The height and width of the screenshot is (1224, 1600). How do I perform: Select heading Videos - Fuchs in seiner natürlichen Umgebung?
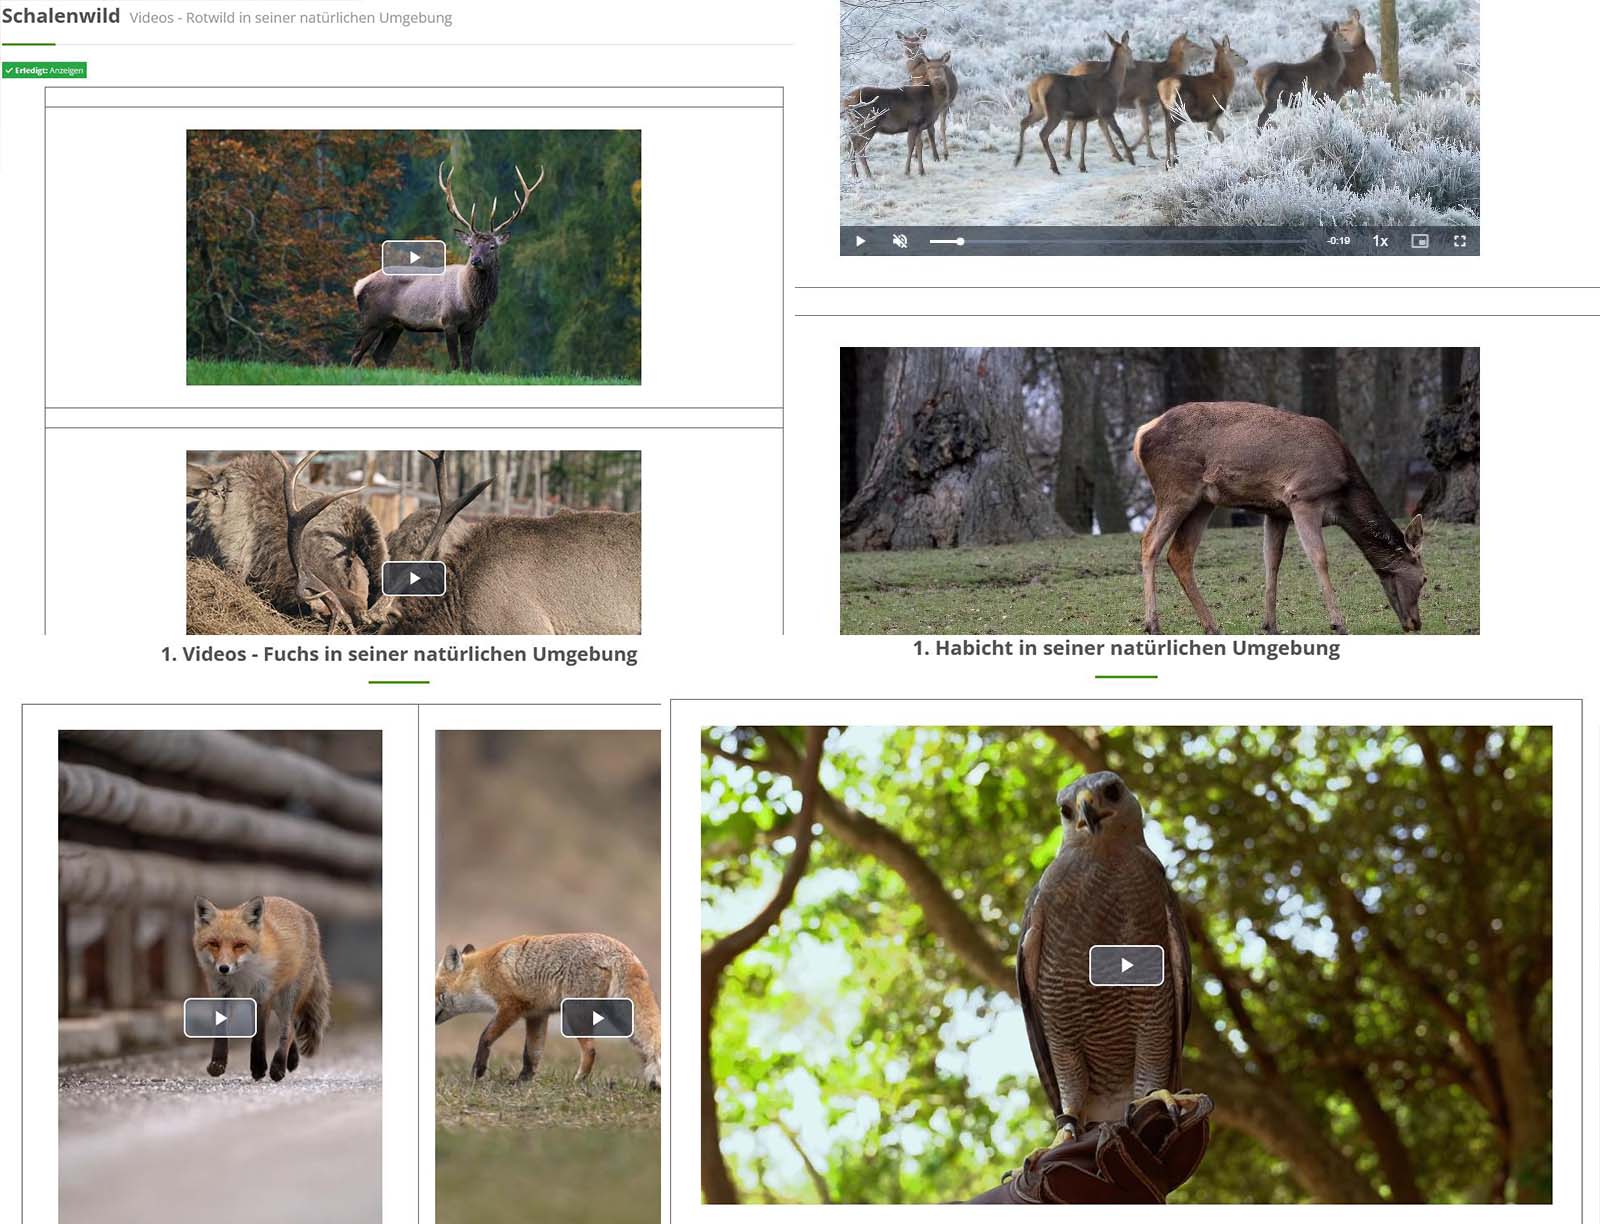point(399,654)
